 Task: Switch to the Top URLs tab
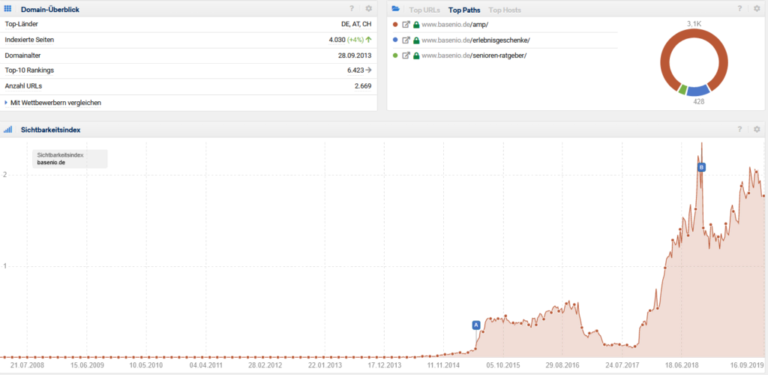pos(425,10)
